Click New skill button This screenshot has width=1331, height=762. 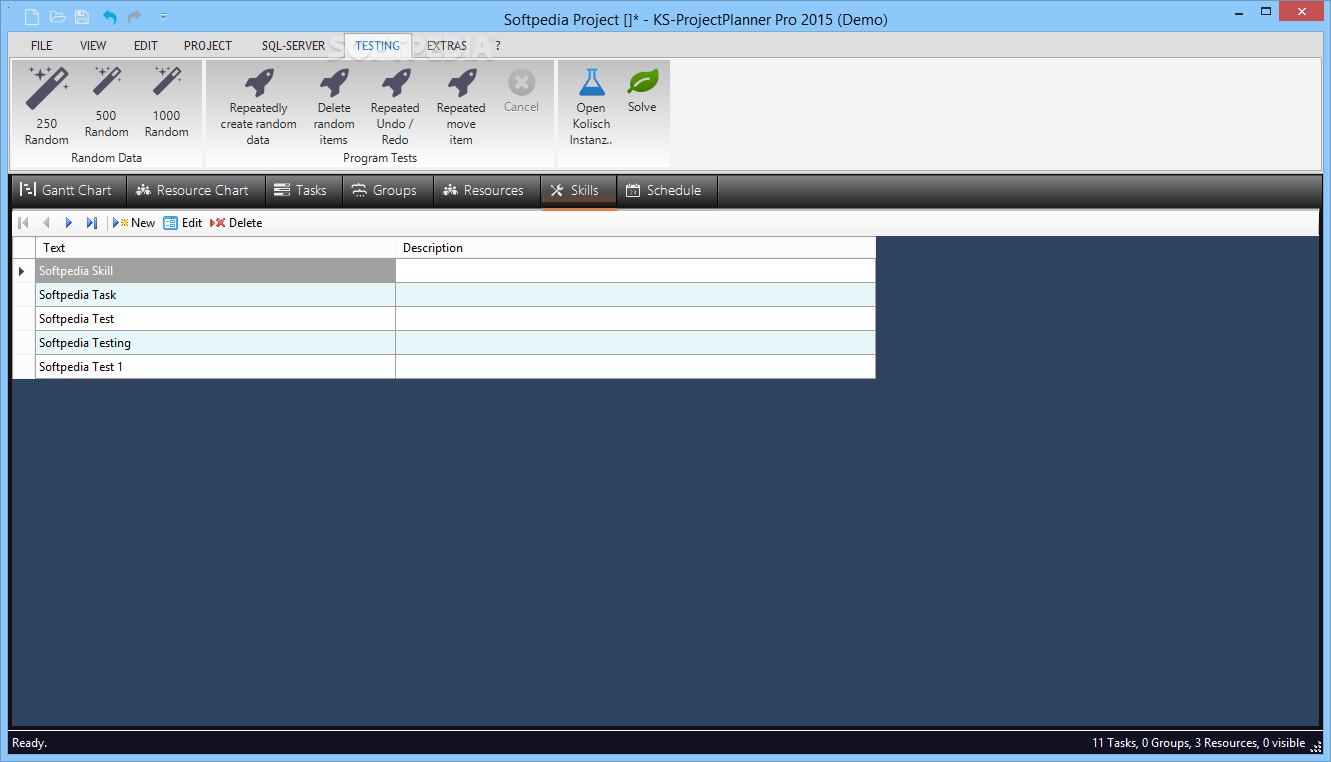click(x=134, y=223)
